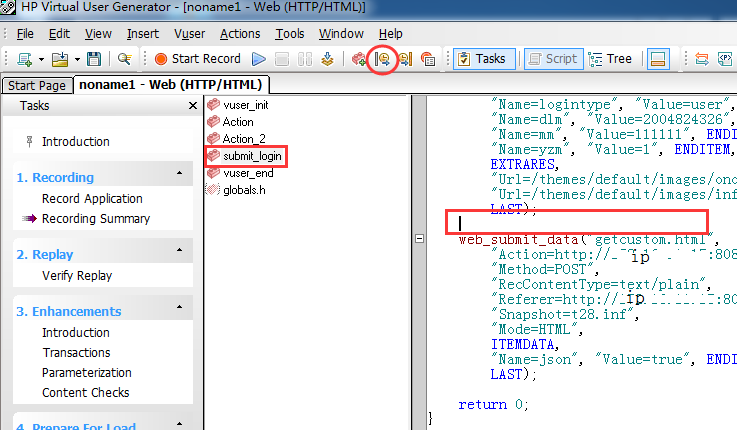Click the red rendezvous/comment toolbar icon
Screen dimensions: 737x430
(x=428, y=59)
